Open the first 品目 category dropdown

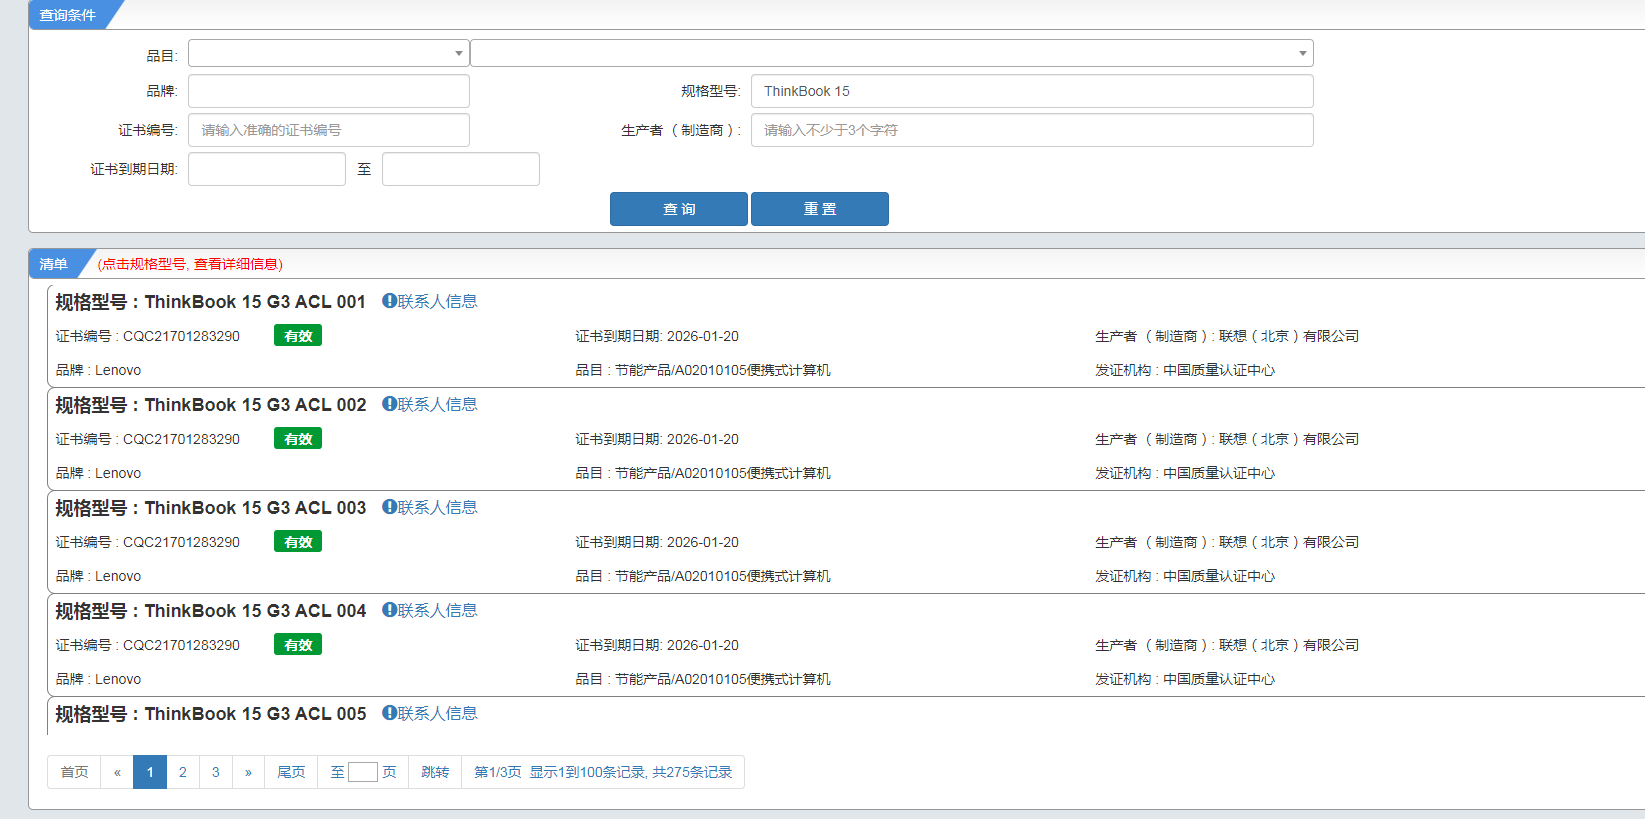pyautogui.click(x=328, y=53)
